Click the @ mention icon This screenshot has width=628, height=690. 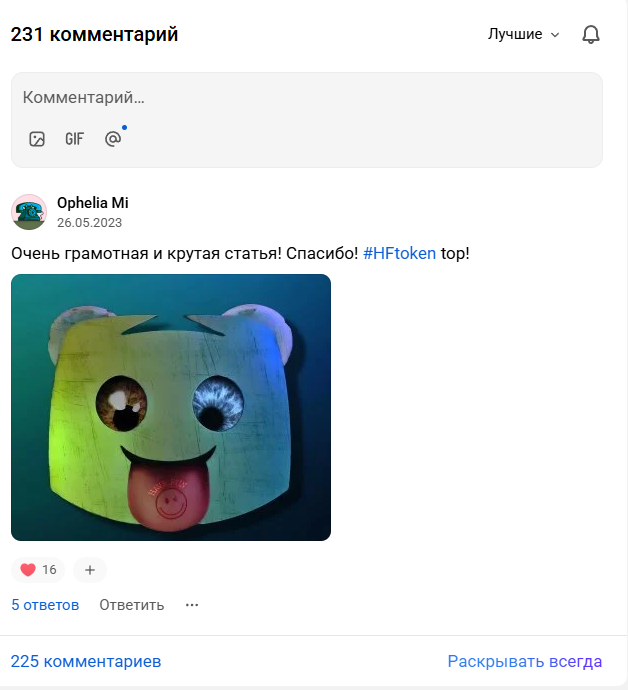(x=113, y=139)
